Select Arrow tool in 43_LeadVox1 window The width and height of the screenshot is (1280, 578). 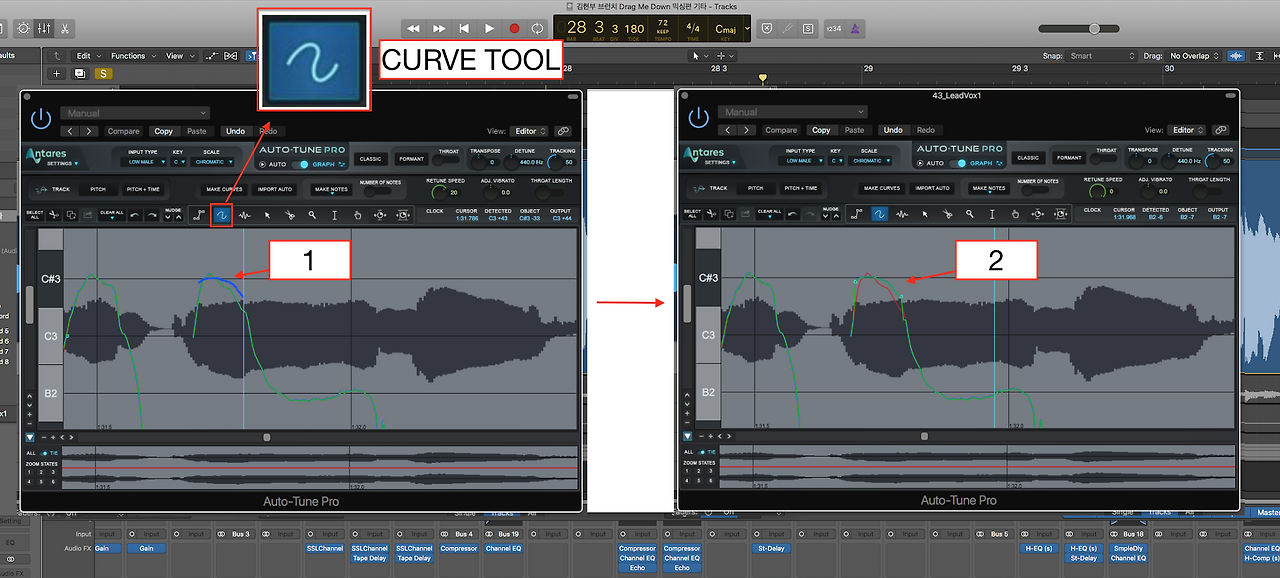(924, 213)
